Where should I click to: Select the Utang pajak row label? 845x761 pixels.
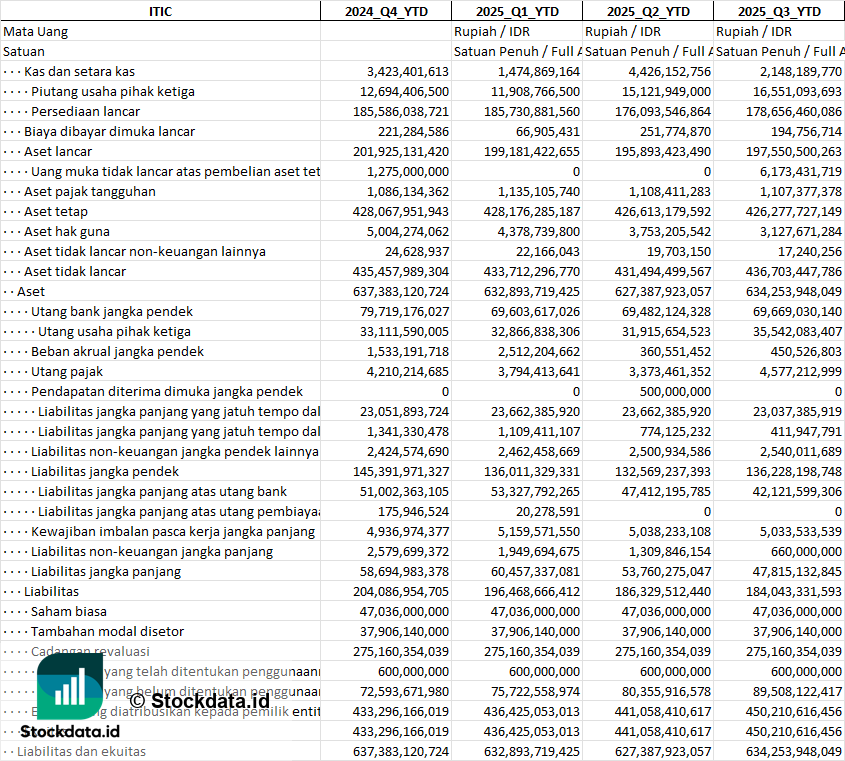click(x=66, y=370)
